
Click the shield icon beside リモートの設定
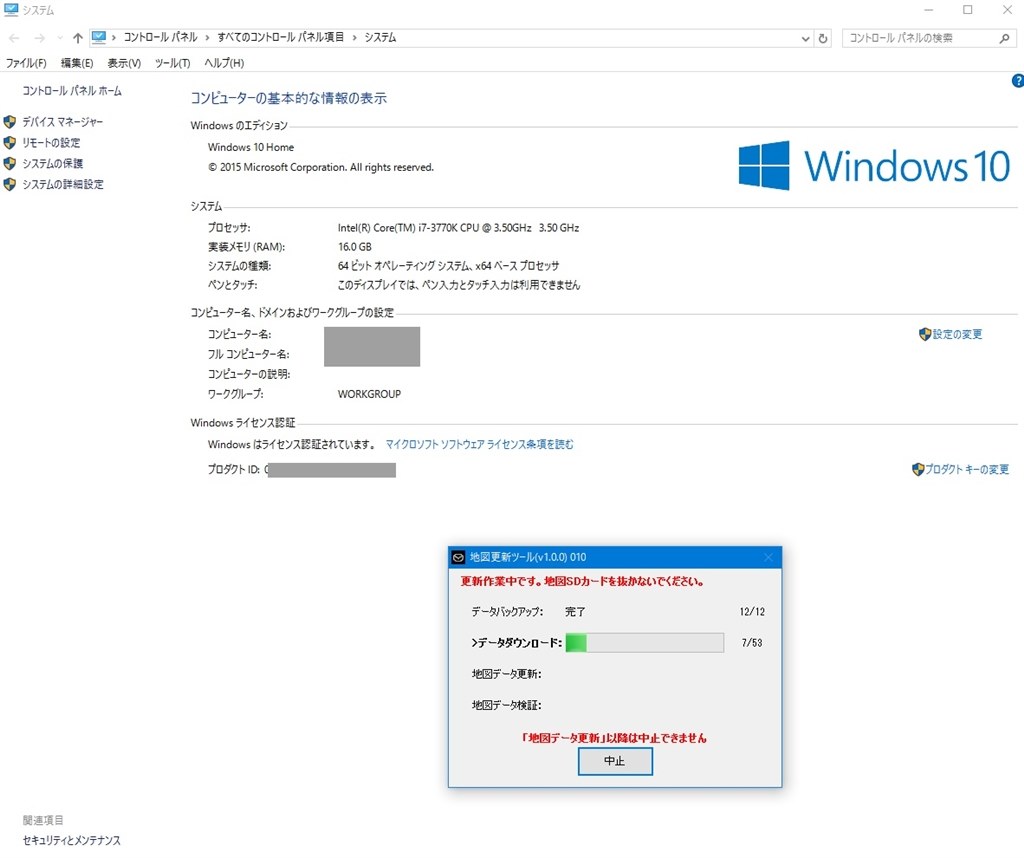click(x=10, y=143)
